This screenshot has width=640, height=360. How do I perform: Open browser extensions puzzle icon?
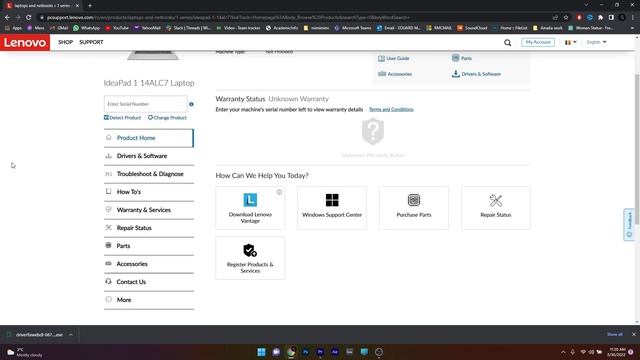[x=600, y=18]
